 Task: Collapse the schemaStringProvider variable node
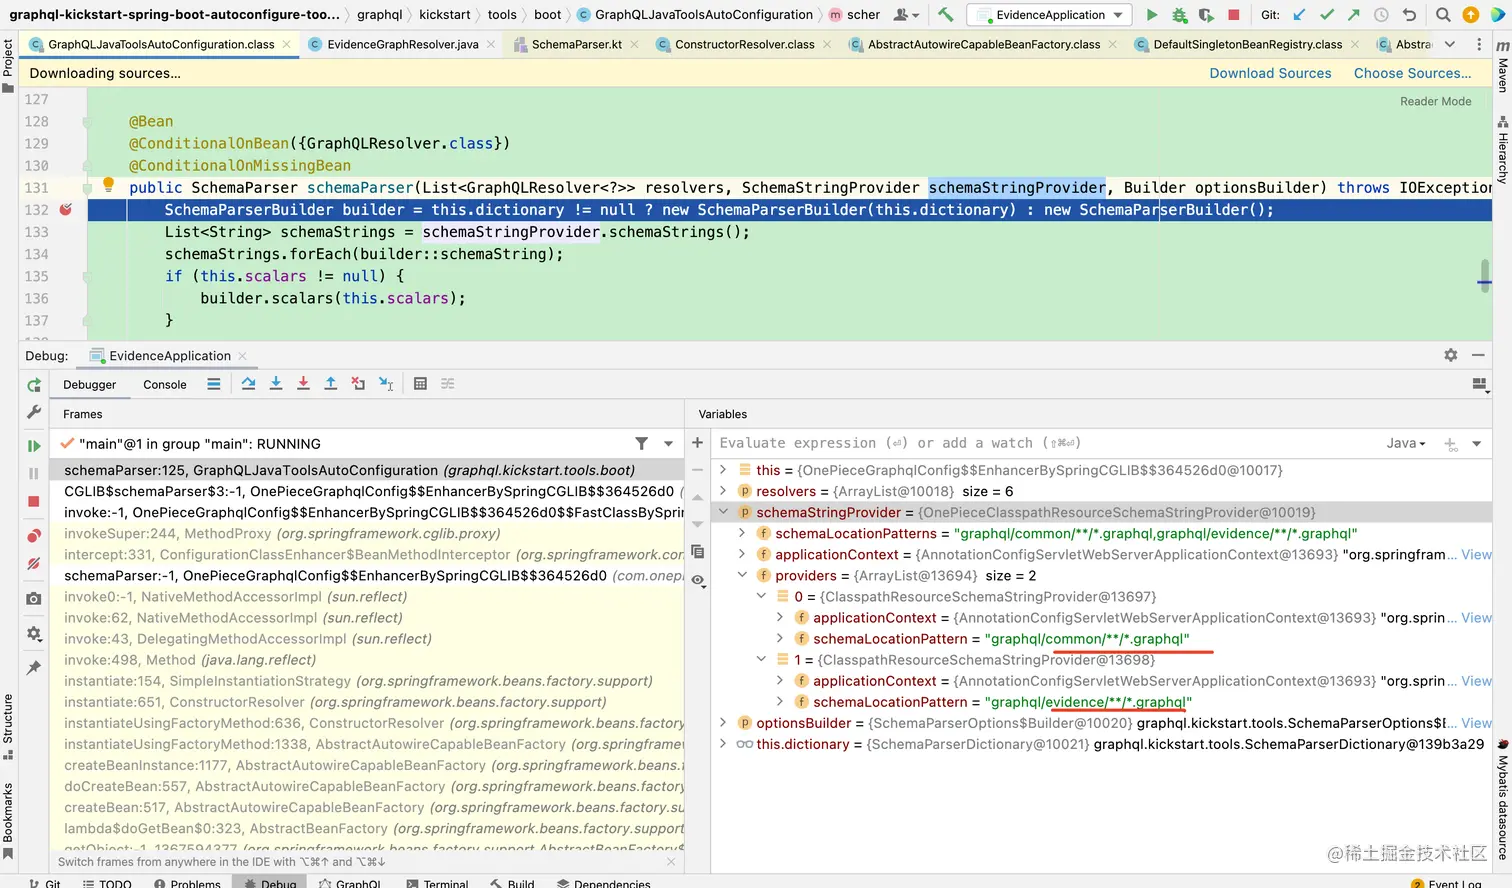(x=723, y=512)
